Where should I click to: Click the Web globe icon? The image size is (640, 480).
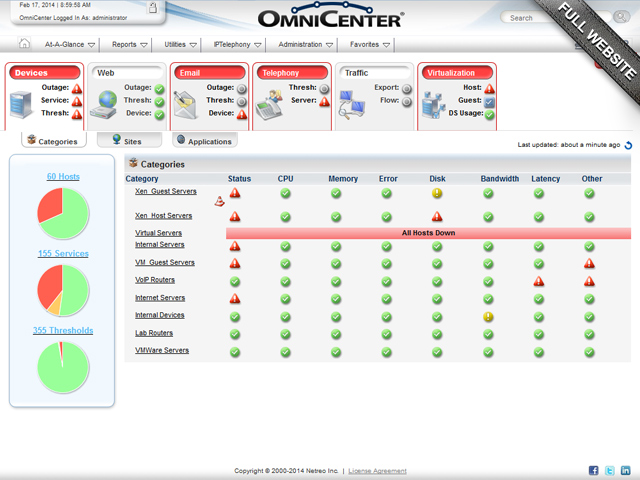(104, 105)
